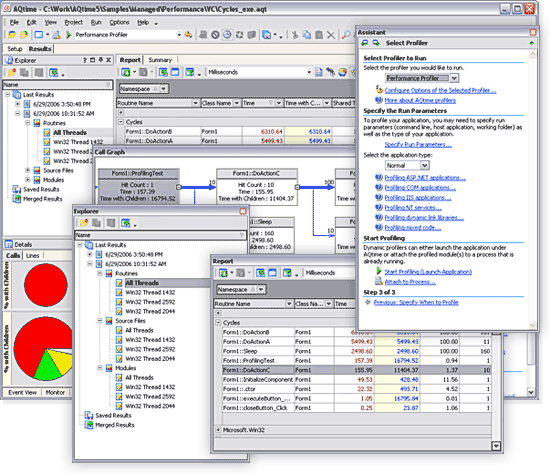Click the Find magnifier icon in main toolbar
The width and height of the screenshot is (550, 474).
click(346, 35)
